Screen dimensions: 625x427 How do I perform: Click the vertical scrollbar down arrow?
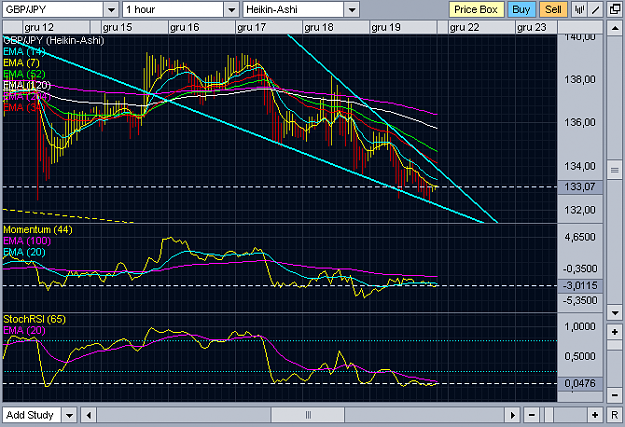click(615, 313)
